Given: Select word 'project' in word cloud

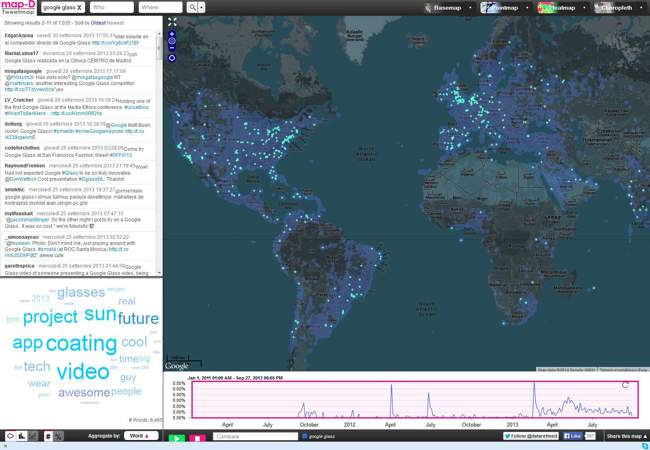Looking at the screenshot, I should tap(50, 317).
